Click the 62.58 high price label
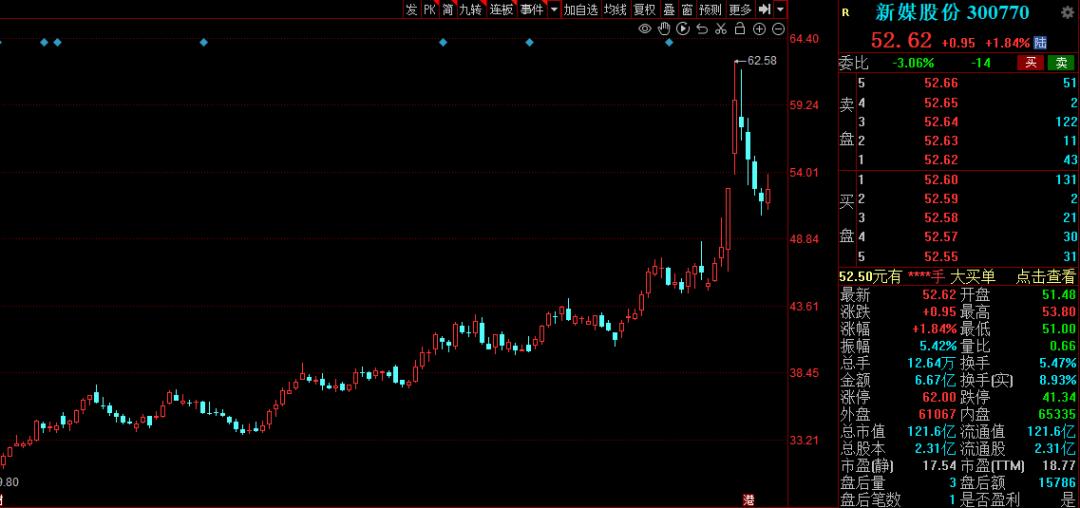Image resolution: width=1080 pixels, height=508 pixels. click(x=762, y=61)
